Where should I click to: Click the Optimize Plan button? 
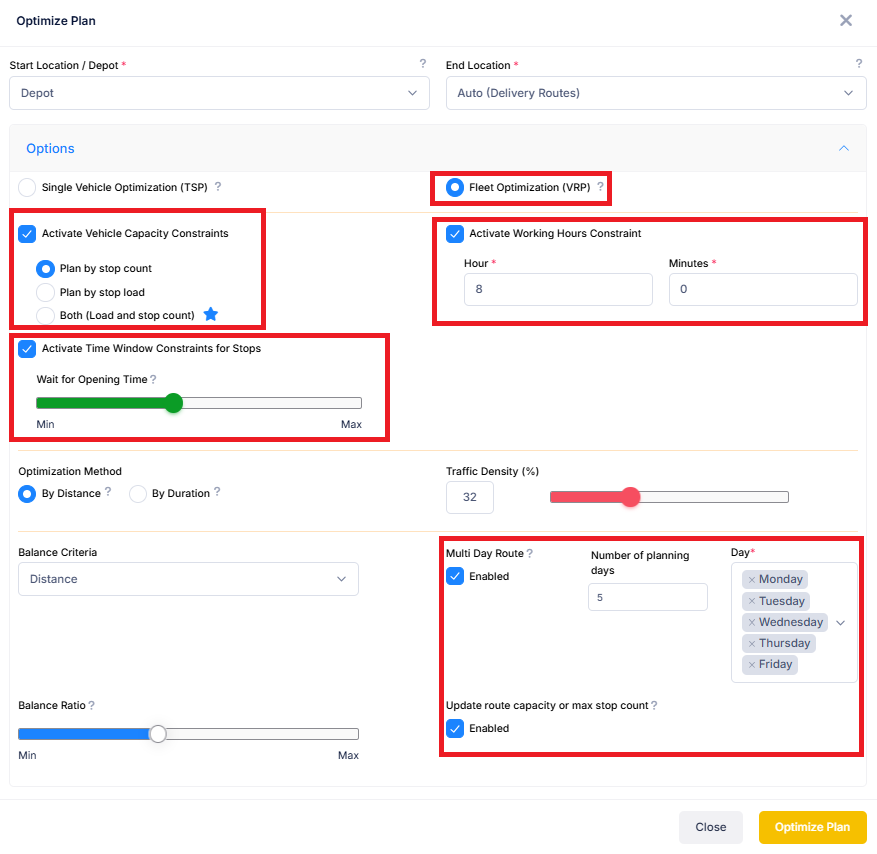tap(812, 827)
